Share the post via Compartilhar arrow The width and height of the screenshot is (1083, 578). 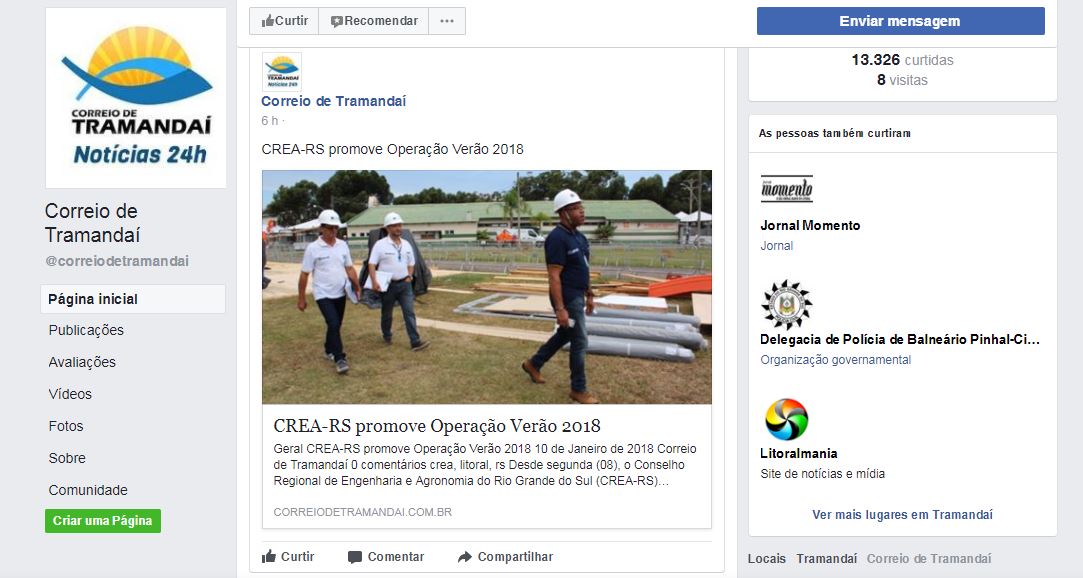click(x=506, y=557)
